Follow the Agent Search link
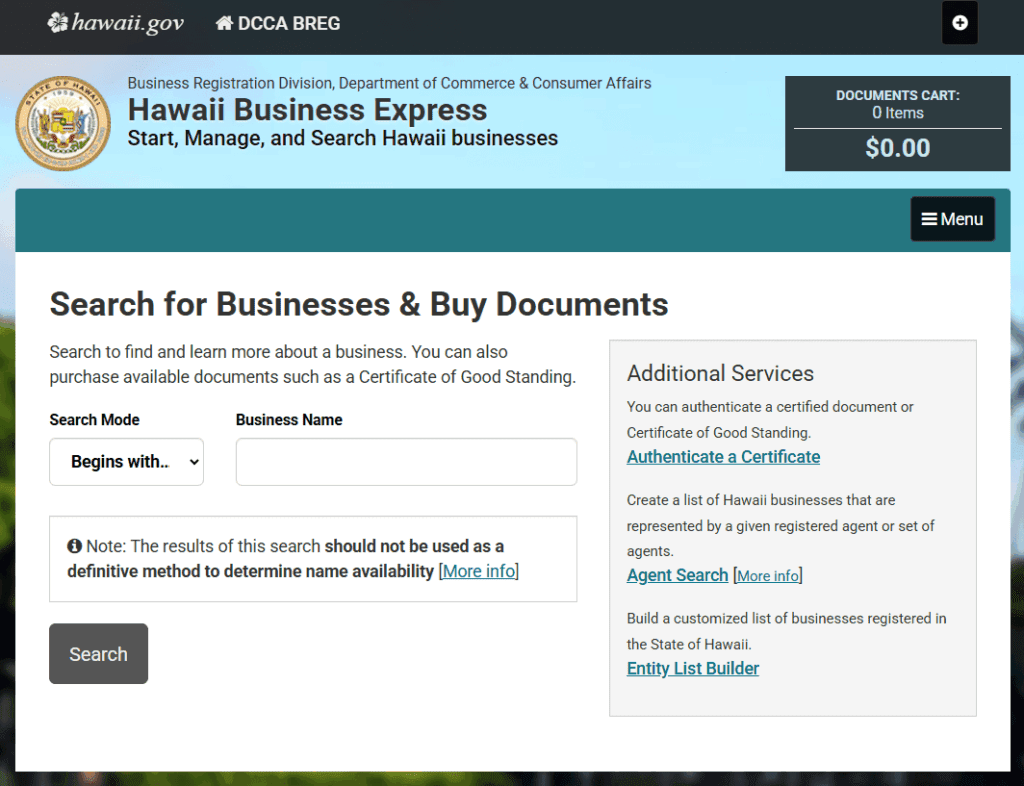Image resolution: width=1024 pixels, height=786 pixels. point(677,575)
